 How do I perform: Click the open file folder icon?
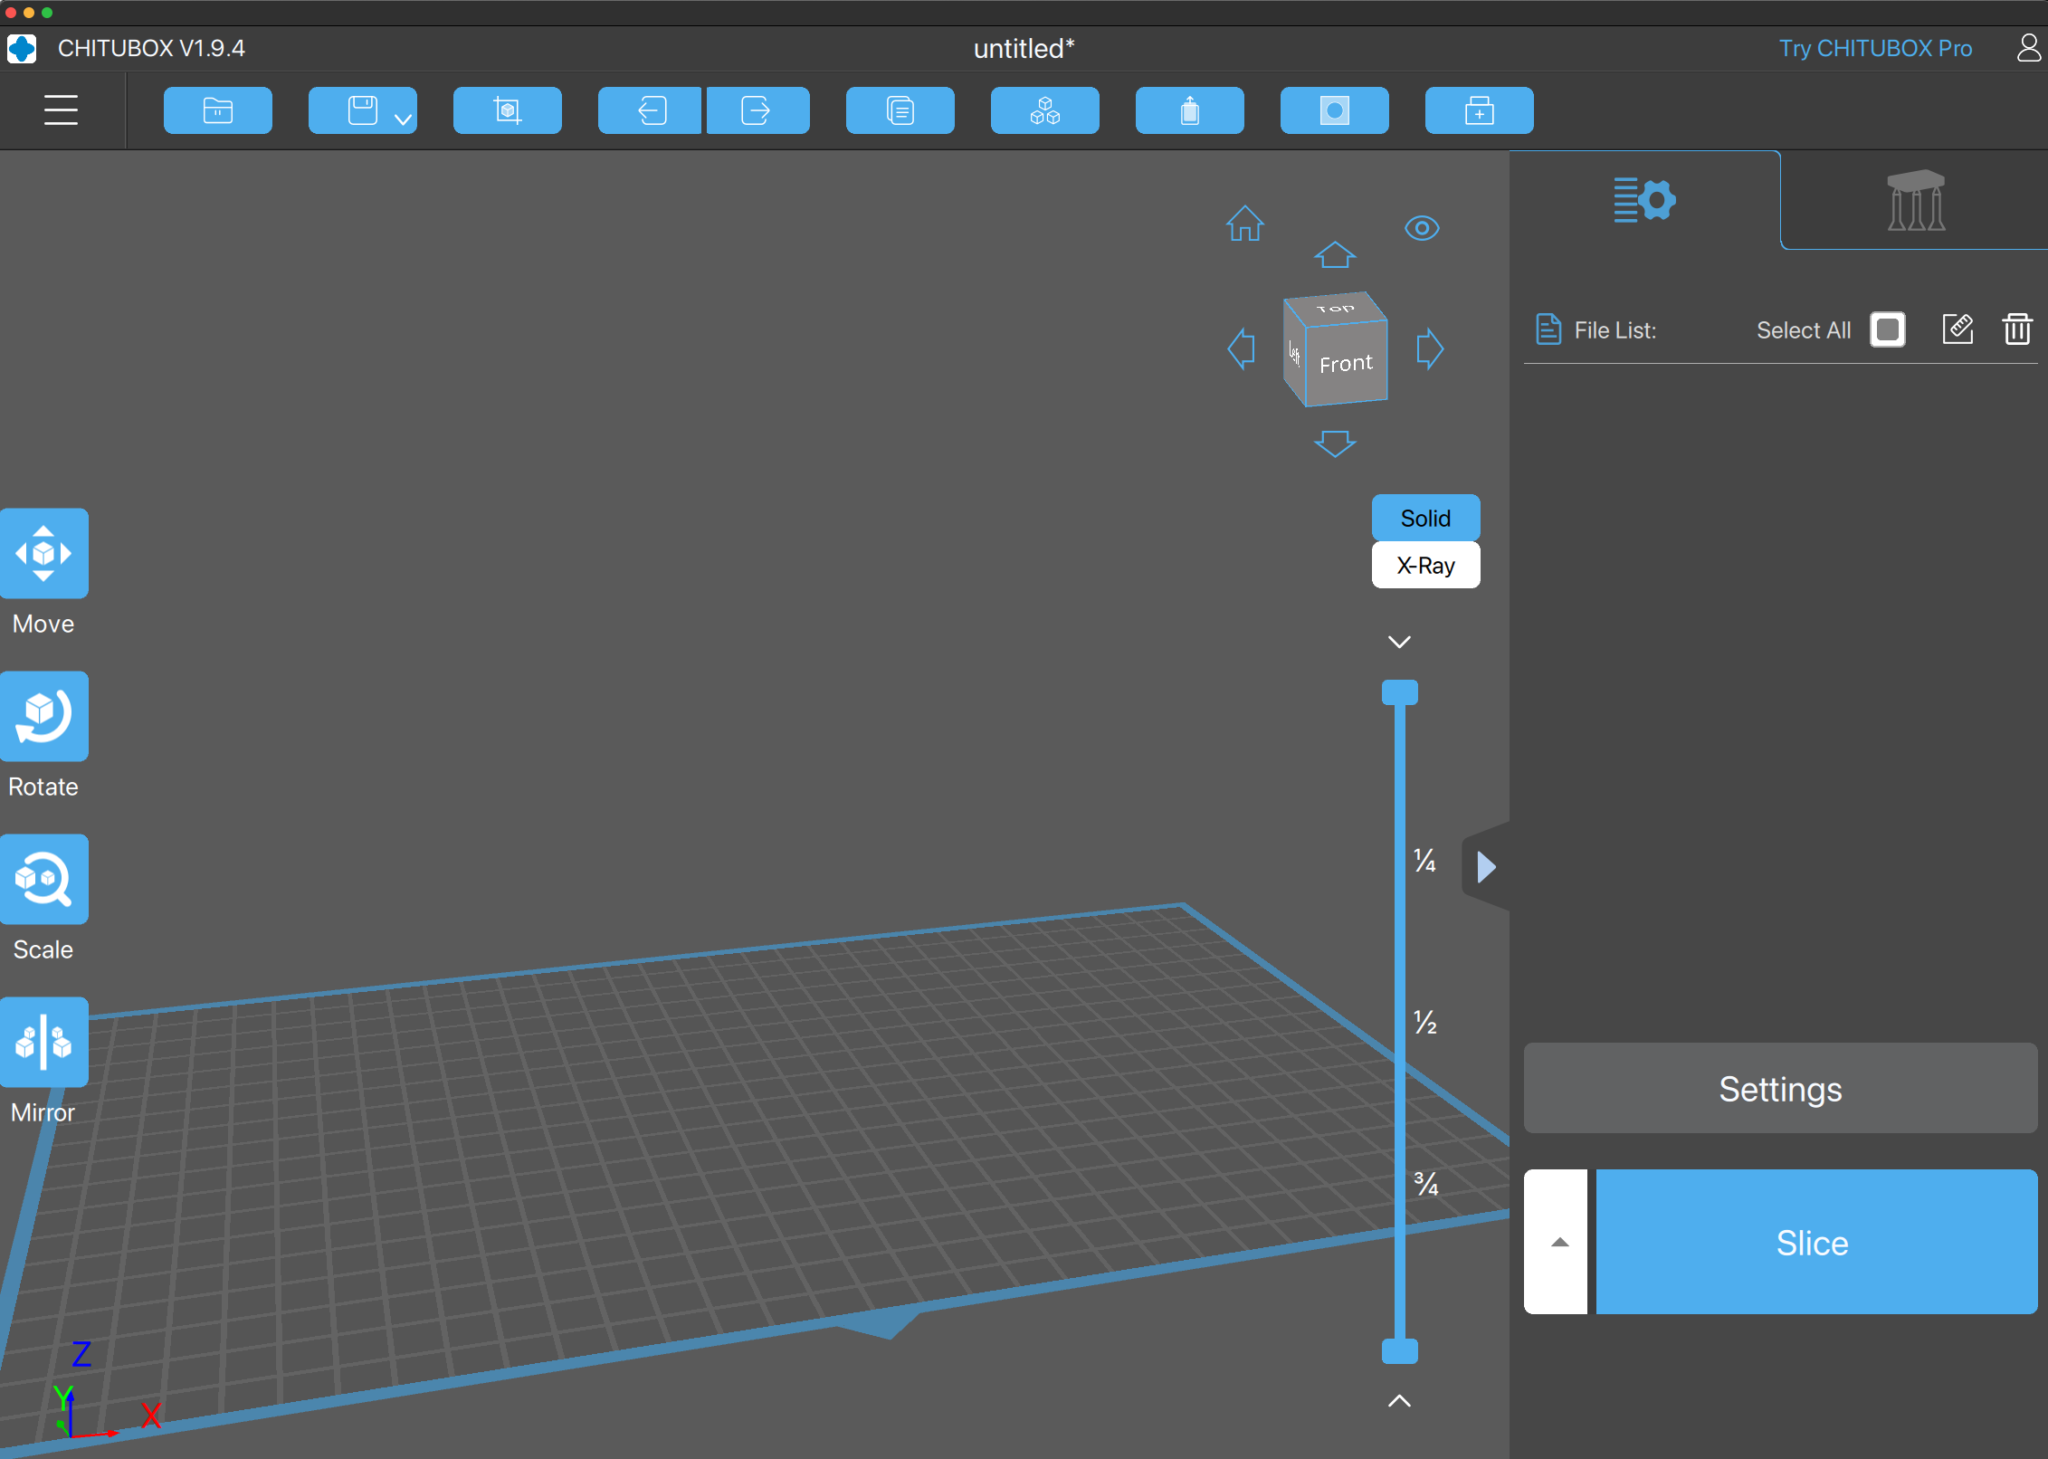(x=218, y=110)
